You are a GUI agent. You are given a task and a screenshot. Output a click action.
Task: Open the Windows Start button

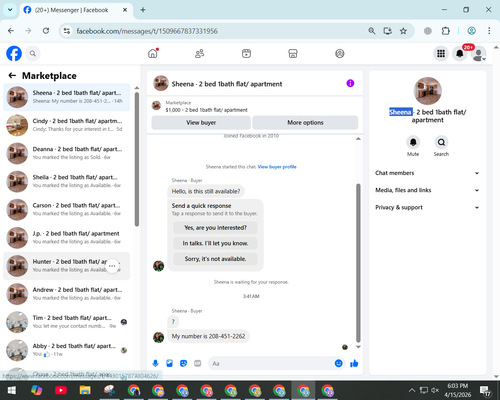12,390
